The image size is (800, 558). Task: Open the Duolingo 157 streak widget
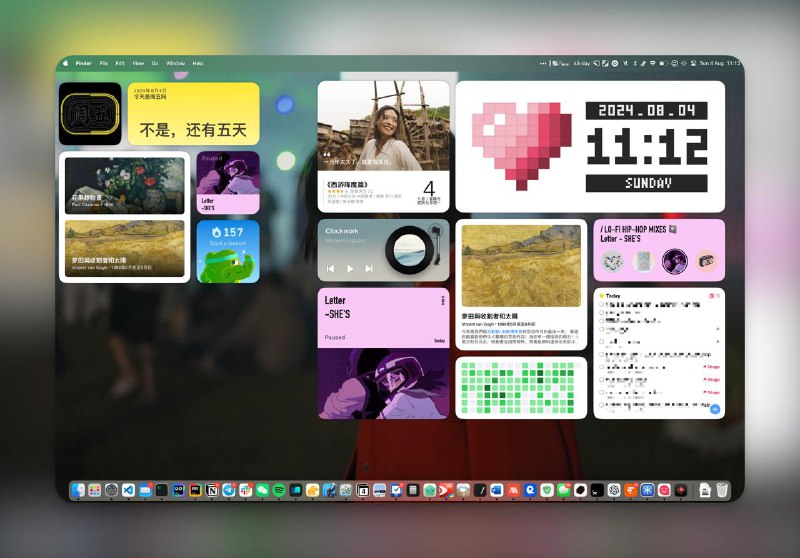[228, 251]
